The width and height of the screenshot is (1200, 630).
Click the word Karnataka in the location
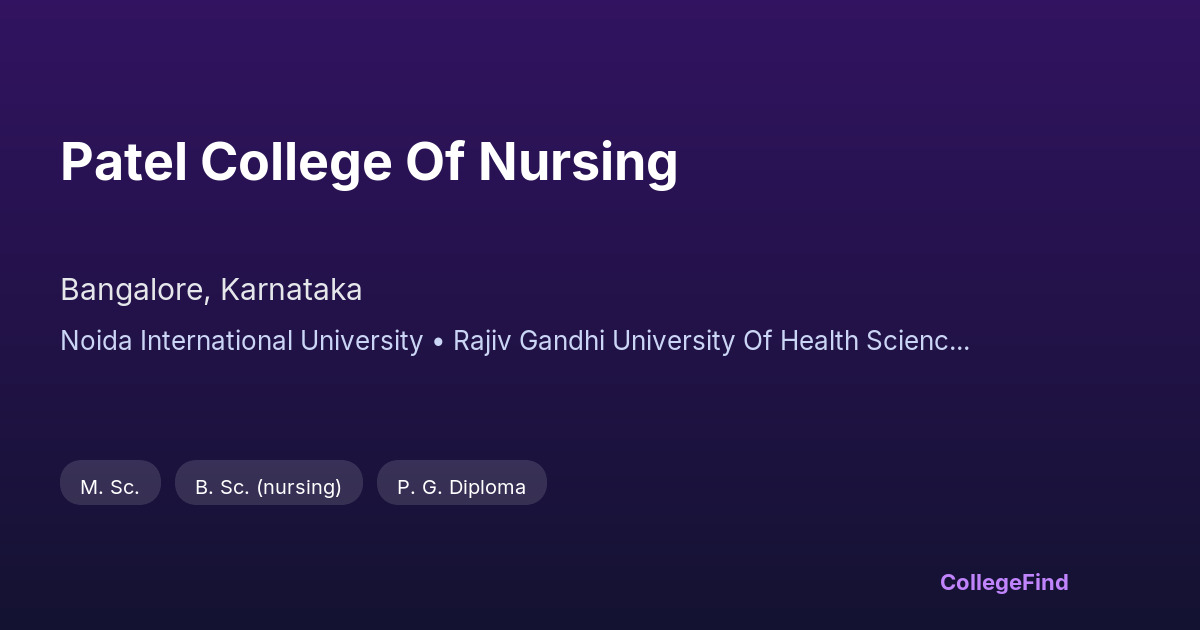291,290
